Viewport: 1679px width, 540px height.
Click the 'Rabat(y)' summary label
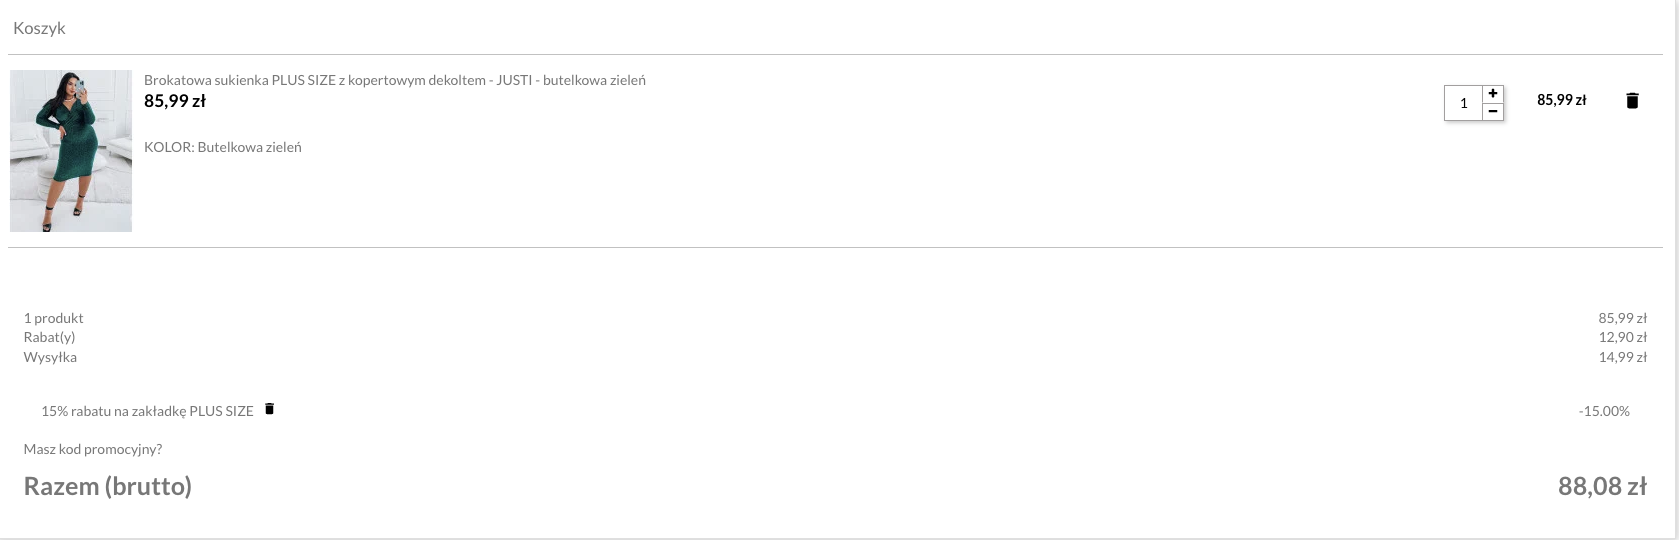[x=50, y=337]
